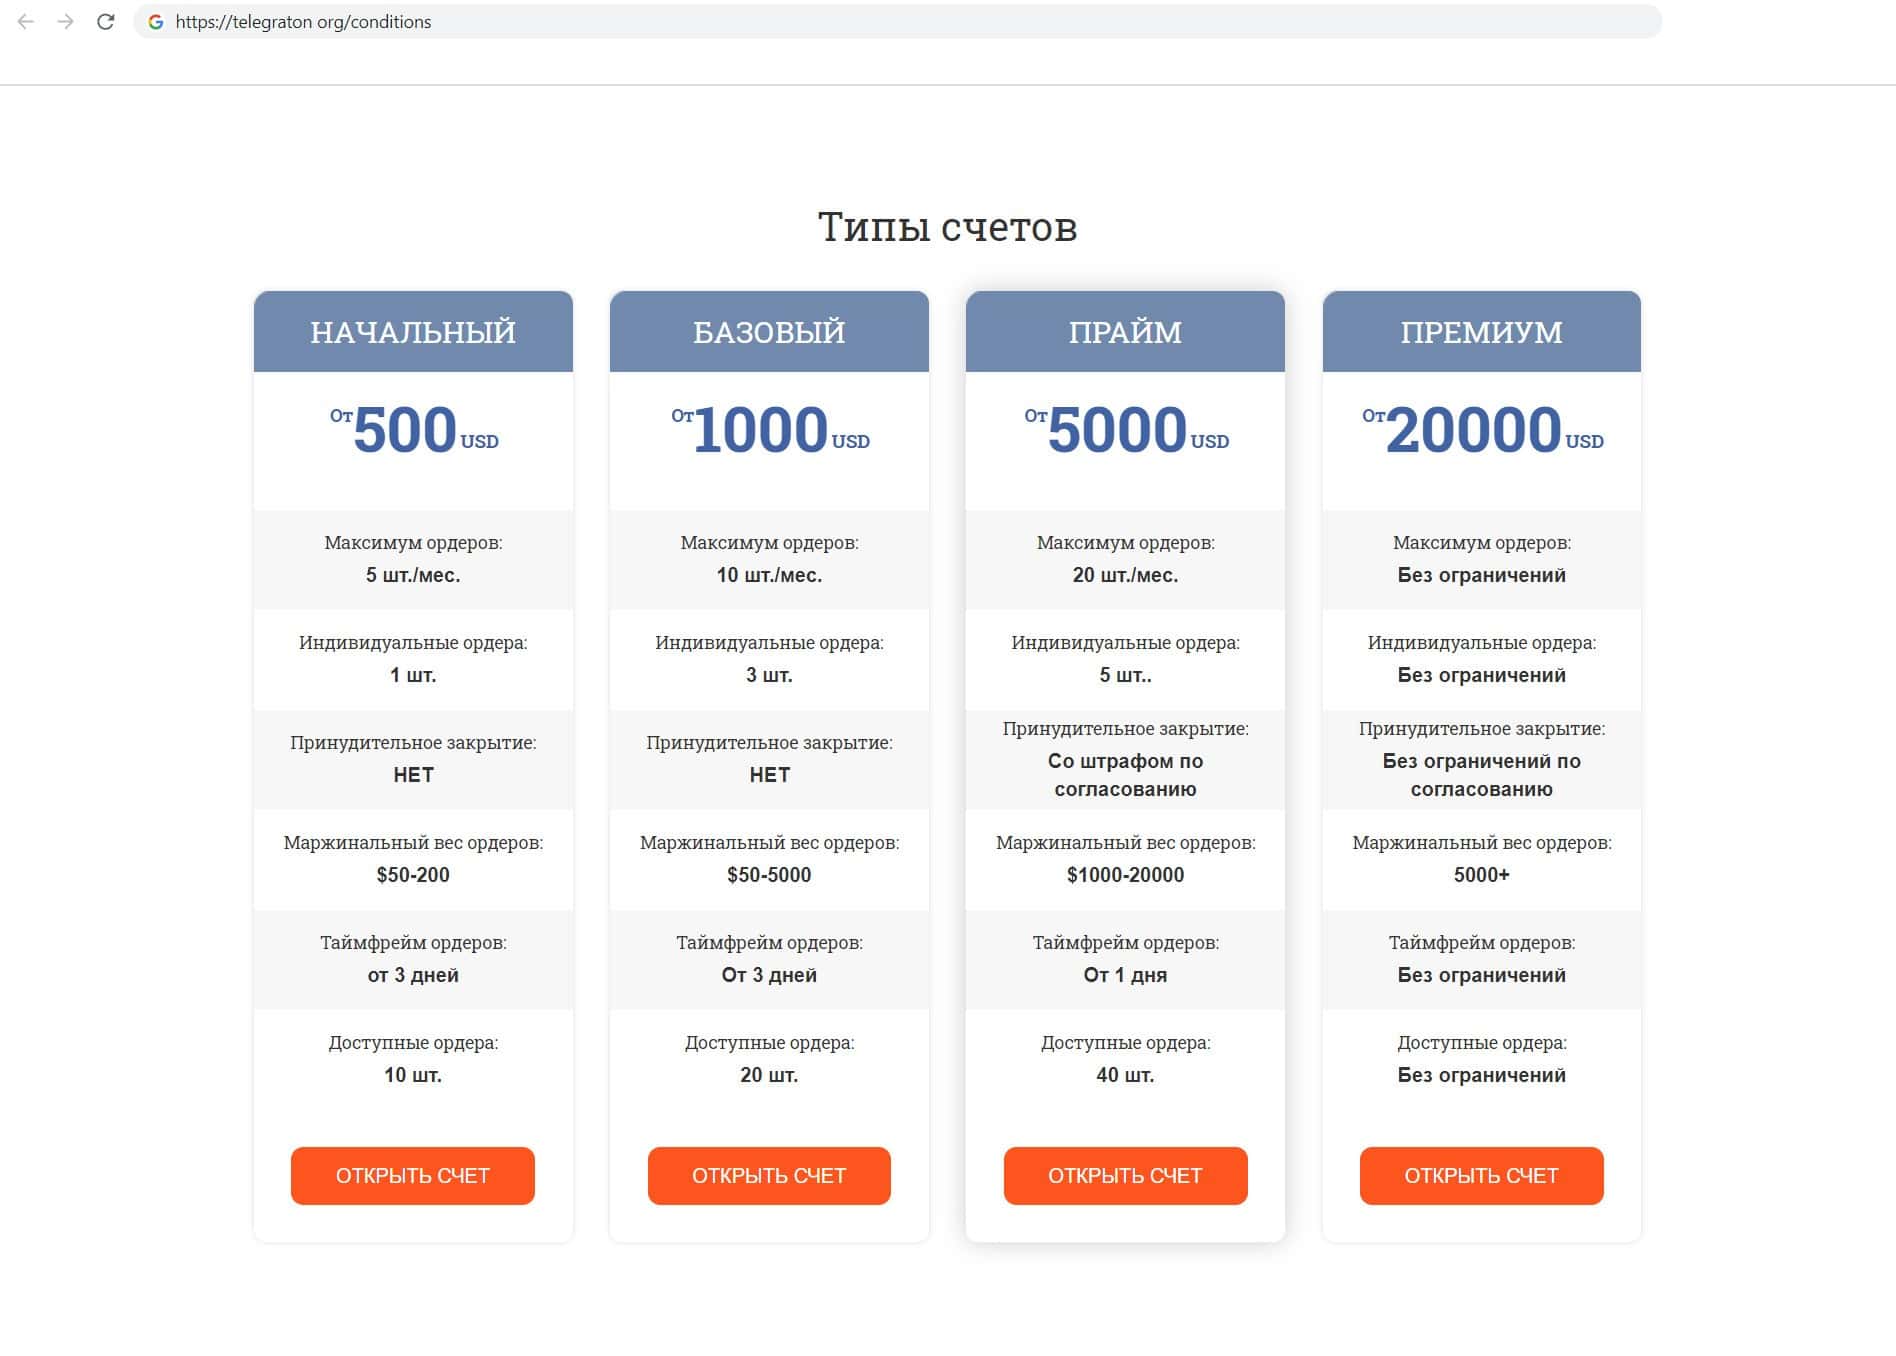The width and height of the screenshot is (1896, 1356).
Task: Select the НАЧАЛЬНЫЙ plan header
Action: point(413,332)
